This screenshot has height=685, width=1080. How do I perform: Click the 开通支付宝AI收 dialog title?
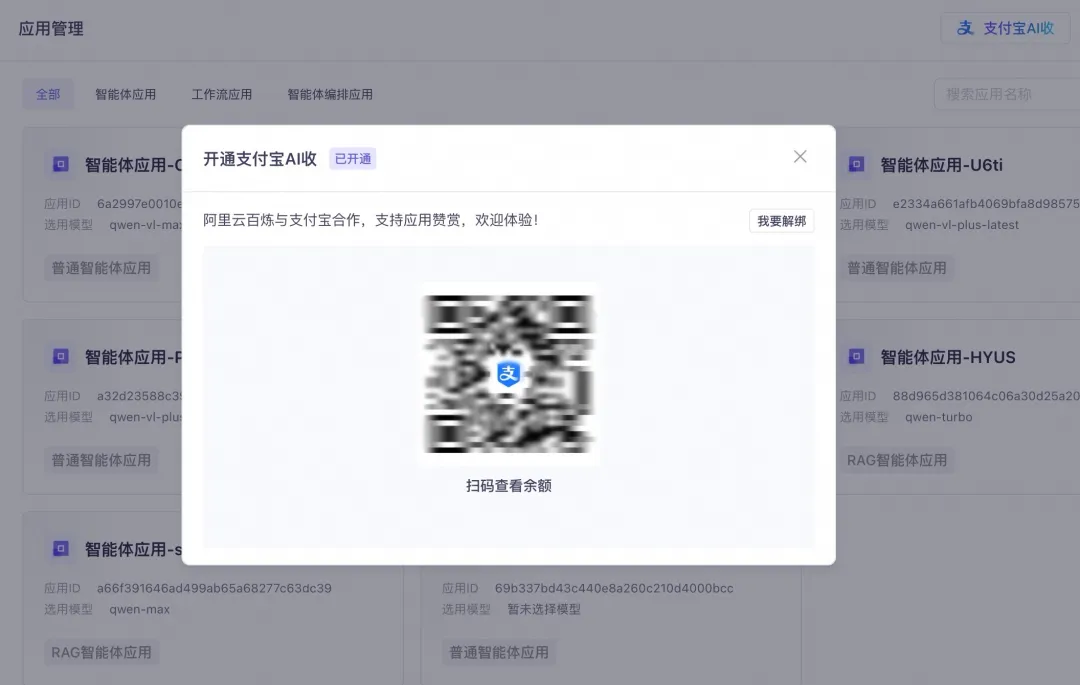point(260,159)
